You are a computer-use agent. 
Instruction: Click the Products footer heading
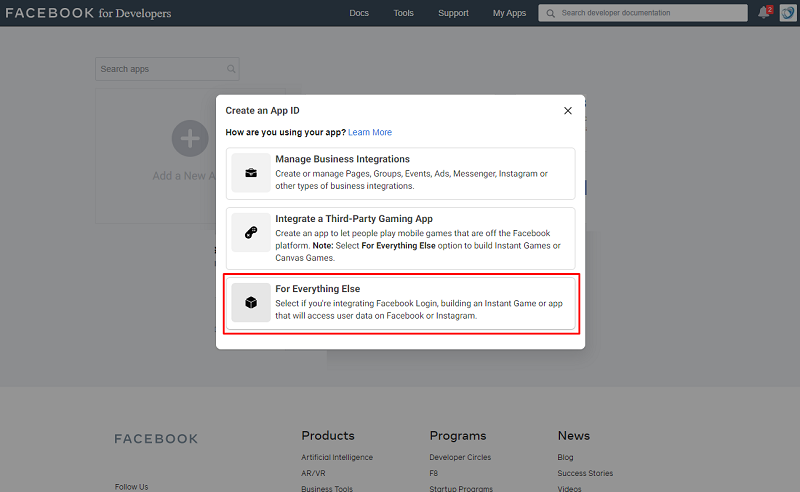328,435
